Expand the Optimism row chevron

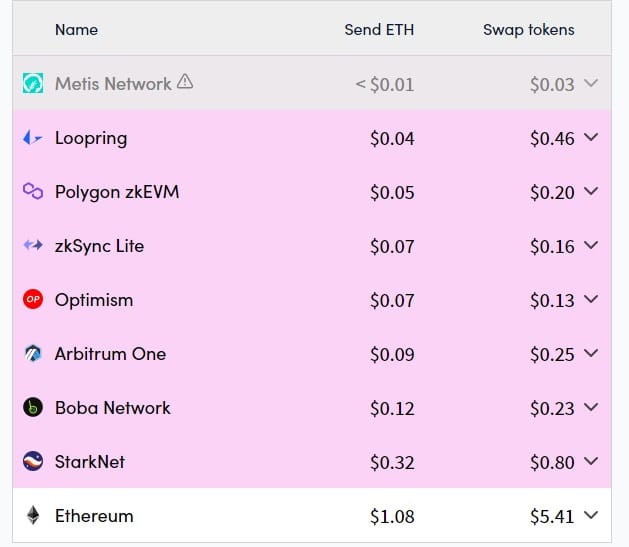(x=591, y=299)
